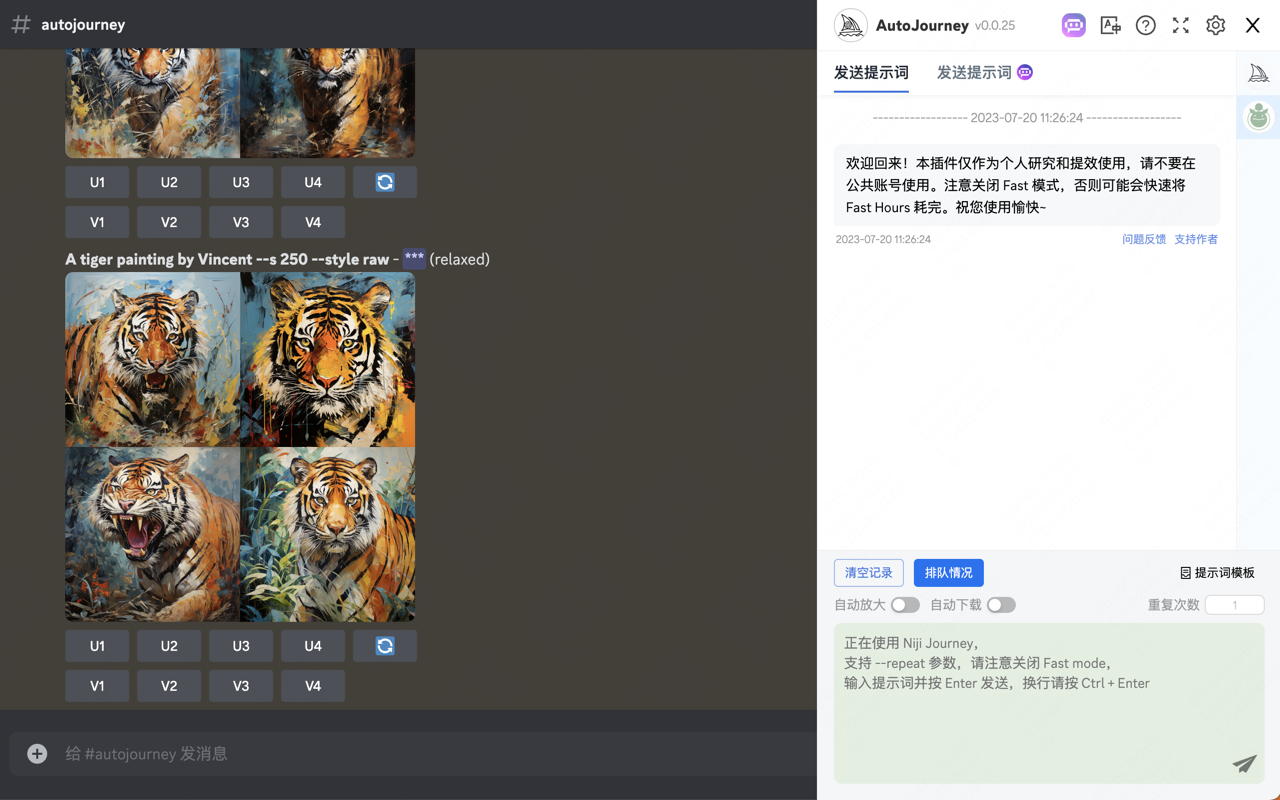Expand the plugin to fullscreen mode
The height and width of the screenshot is (800, 1280).
tap(1180, 25)
